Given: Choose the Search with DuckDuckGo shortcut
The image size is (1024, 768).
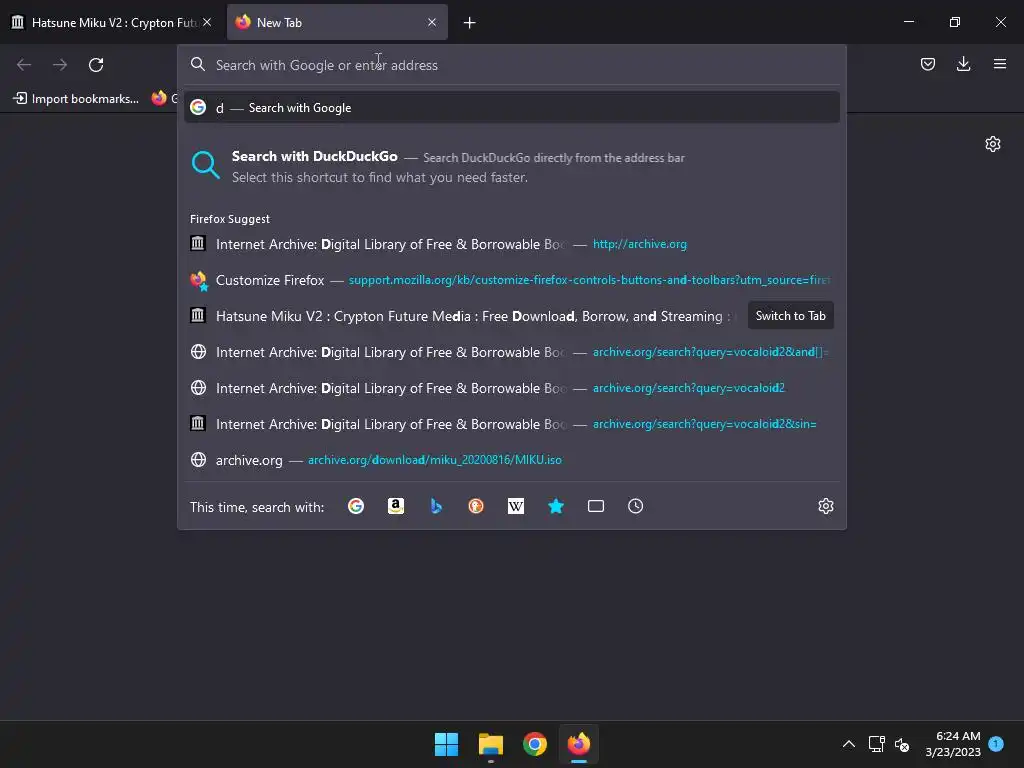Looking at the screenshot, I should [x=512, y=167].
